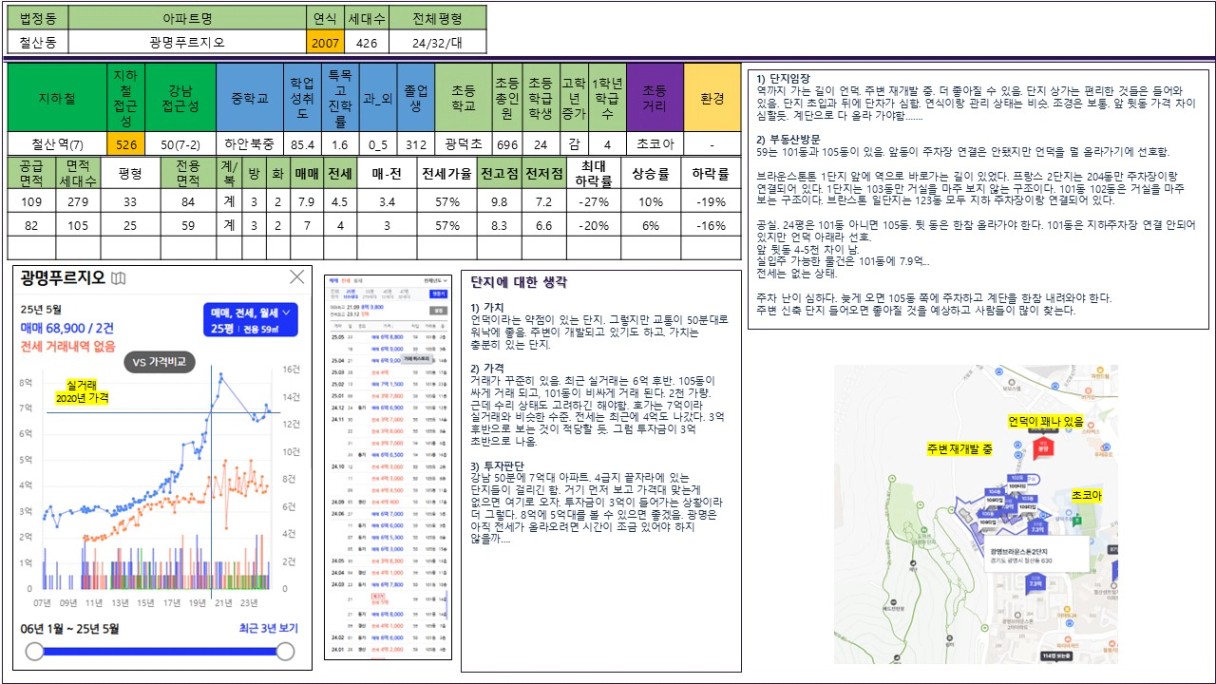Select the 법정동 header cell
1216x684 pixels.
(39, 18)
